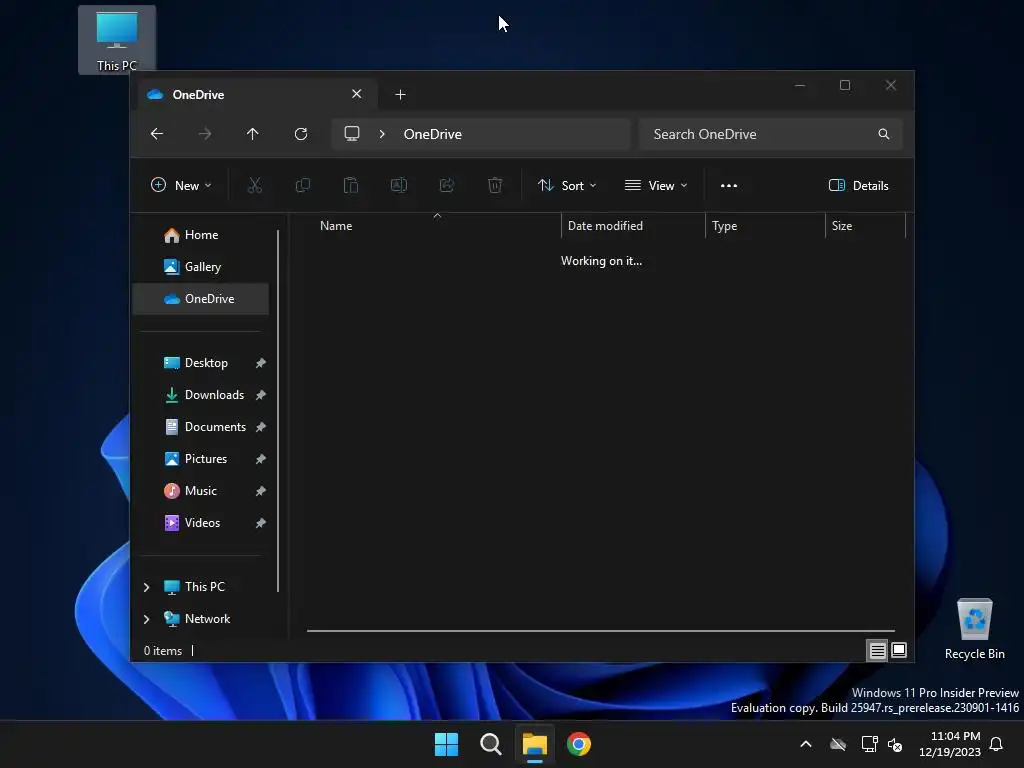Open taskbar Search
Viewport: 1024px width, 768px height.
pyautogui.click(x=490, y=744)
